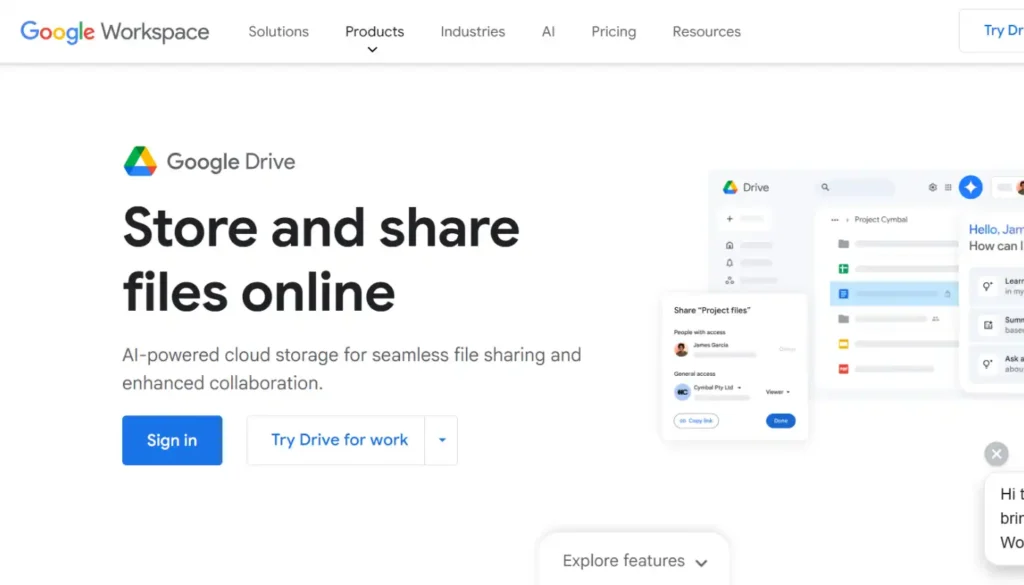Click the breadcrumb ellipsis before Project Cymbal
The height and width of the screenshot is (585, 1024).
(x=835, y=220)
